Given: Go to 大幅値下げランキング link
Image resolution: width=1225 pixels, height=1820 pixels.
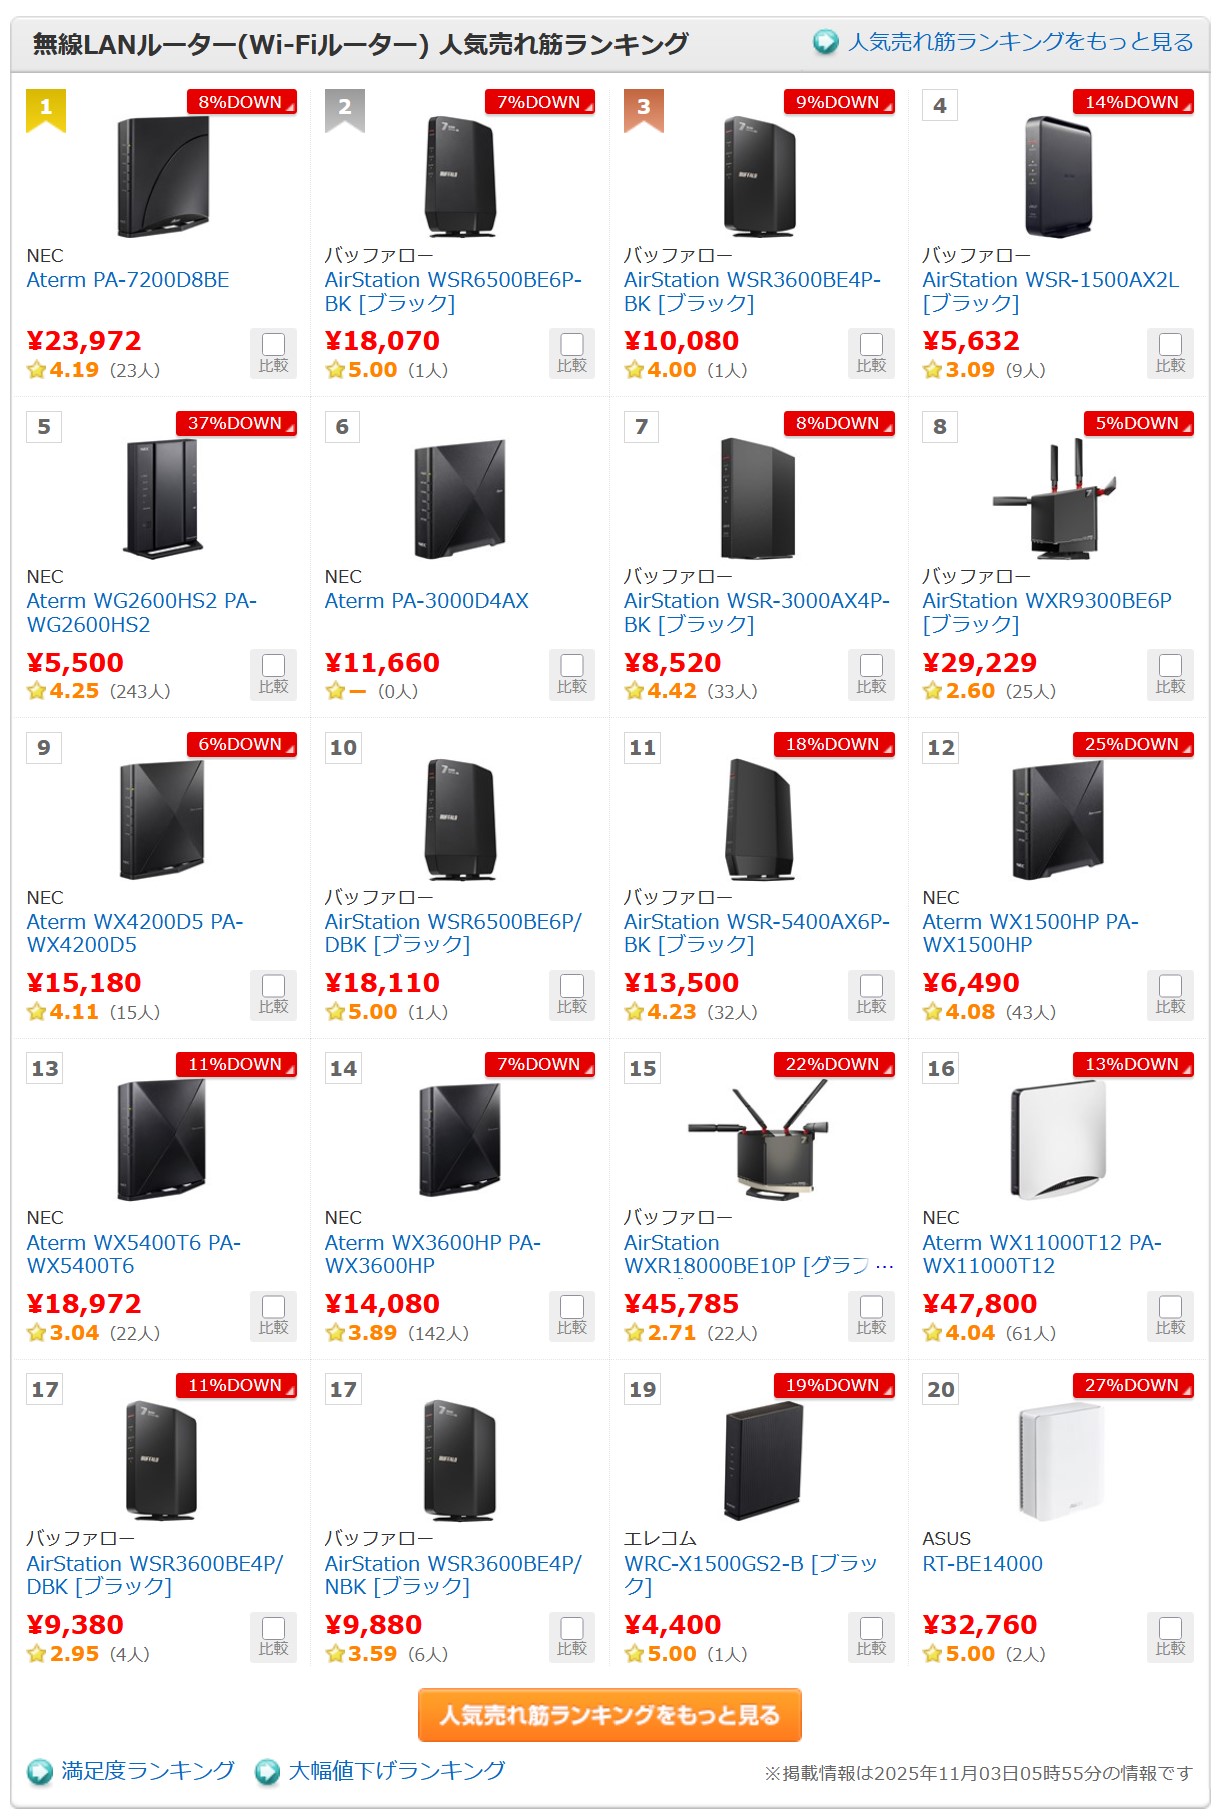Looking at the screenshot, I should tap(397, 1771).
